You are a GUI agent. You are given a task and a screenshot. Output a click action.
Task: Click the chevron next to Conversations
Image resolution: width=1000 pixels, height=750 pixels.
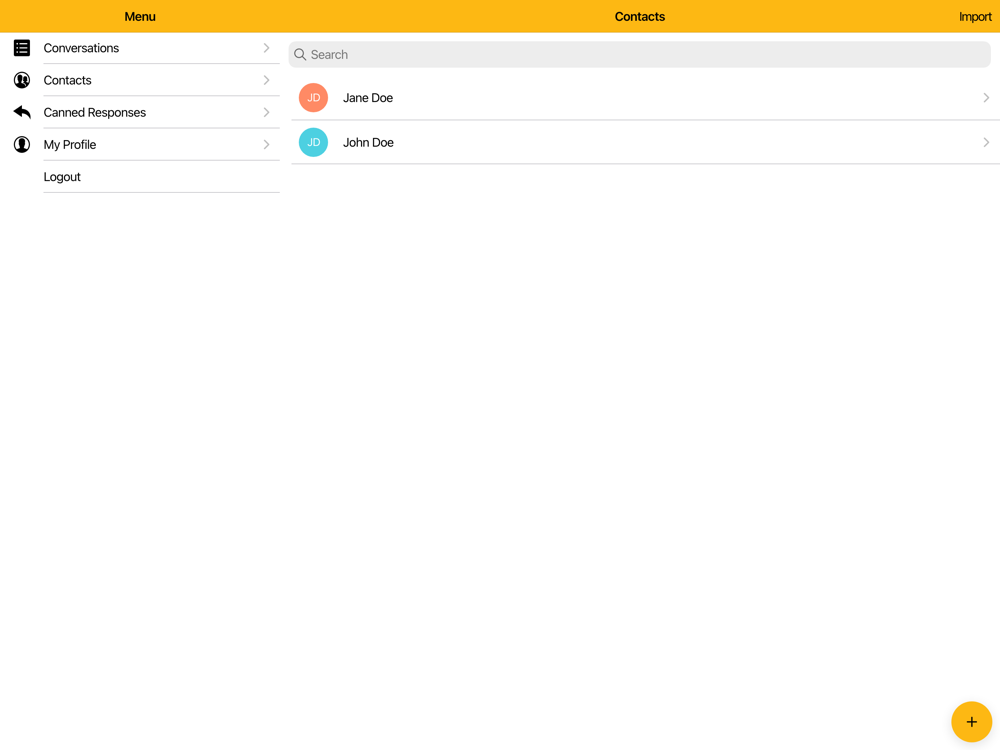pyautogui.click(x=267, y=48)
